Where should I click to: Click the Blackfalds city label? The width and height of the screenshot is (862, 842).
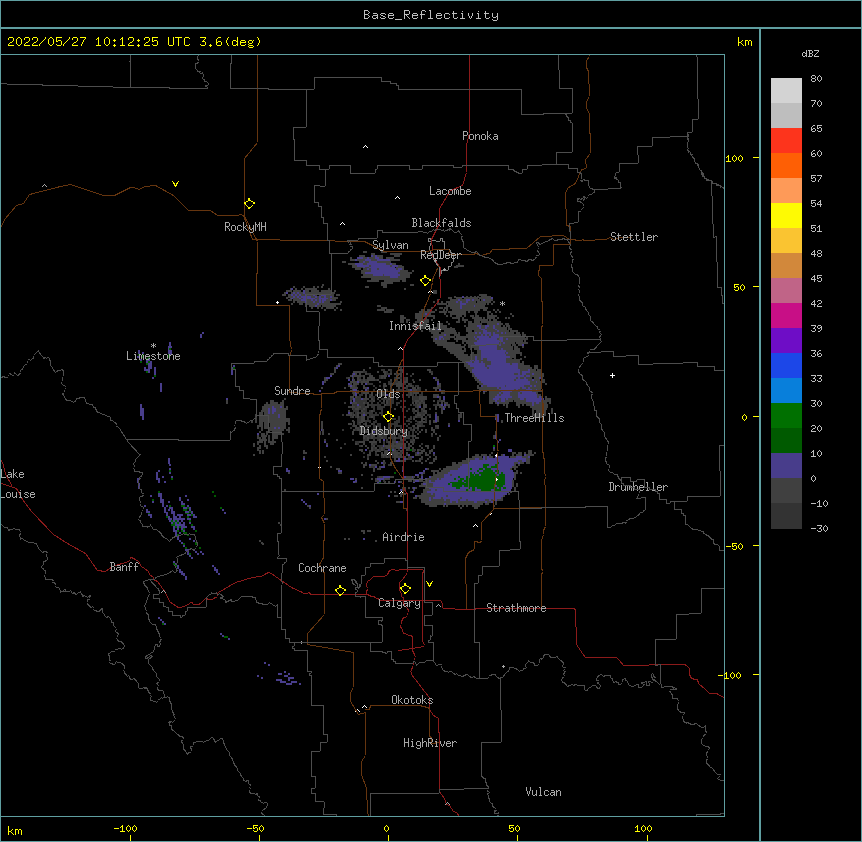point(441,223)
